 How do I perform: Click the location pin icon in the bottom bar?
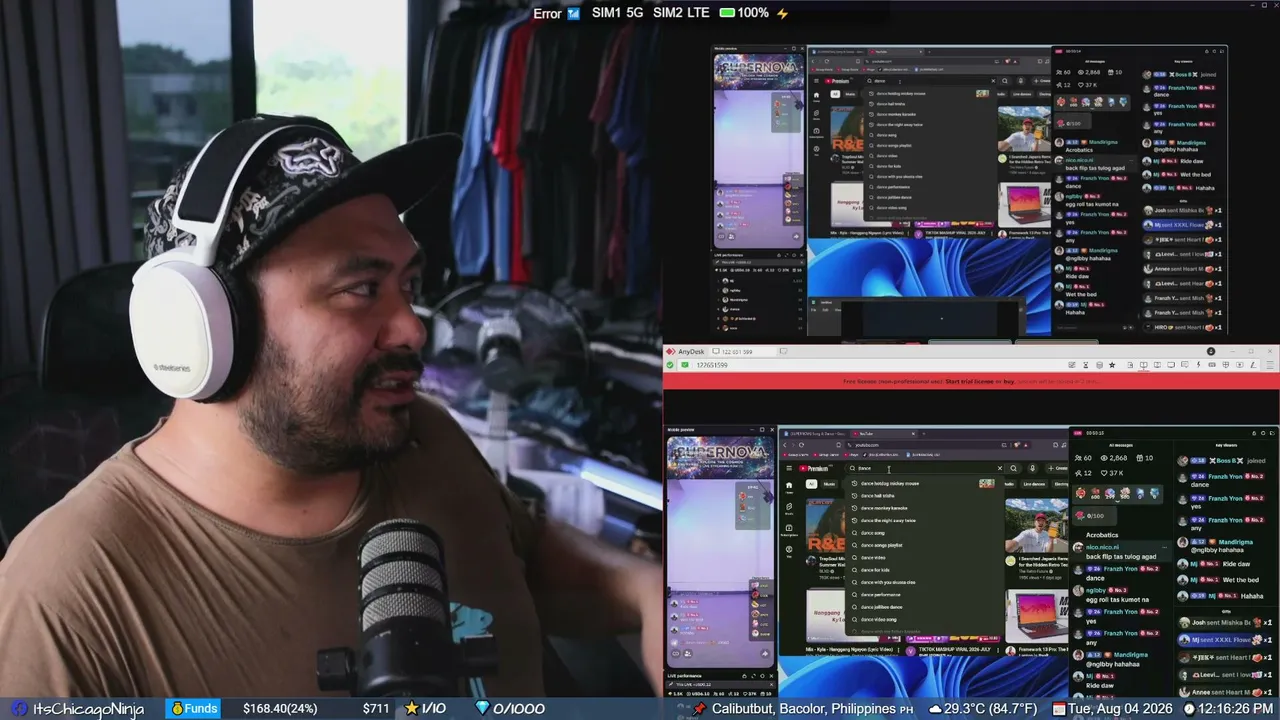[x=700, y=709]
